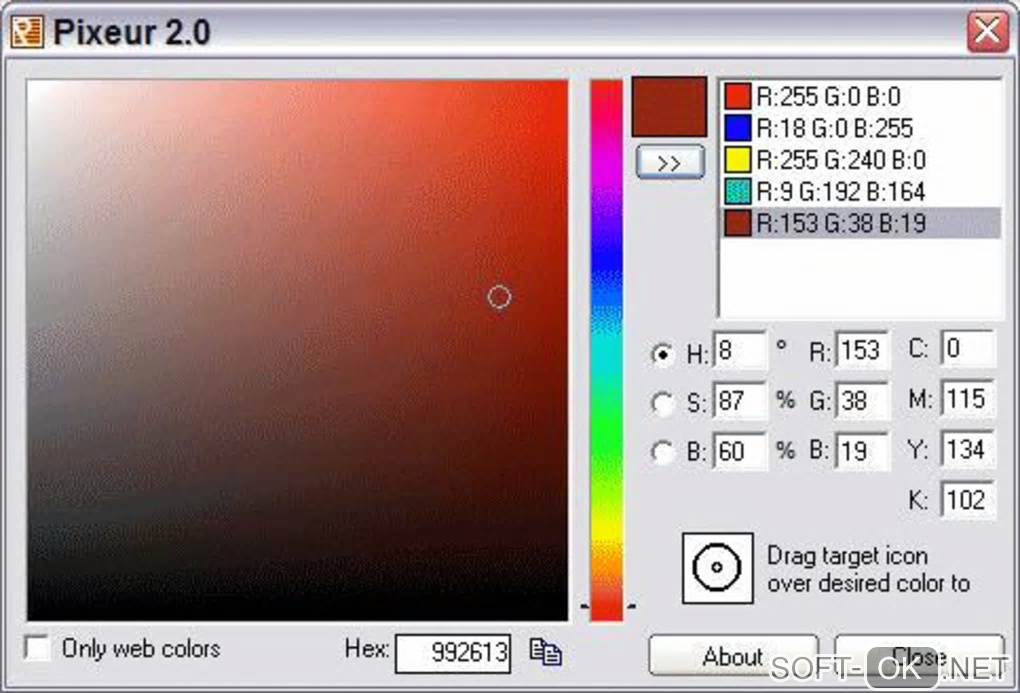
Task: Copy the hex value with copy icon
Action: click(x=545, y=652)
